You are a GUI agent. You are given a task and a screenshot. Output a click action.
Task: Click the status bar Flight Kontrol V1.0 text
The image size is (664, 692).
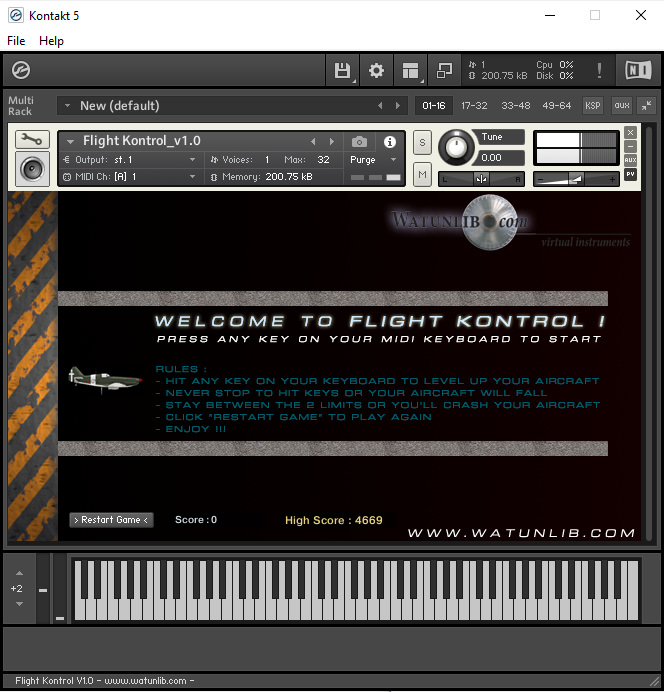(105, 681)
